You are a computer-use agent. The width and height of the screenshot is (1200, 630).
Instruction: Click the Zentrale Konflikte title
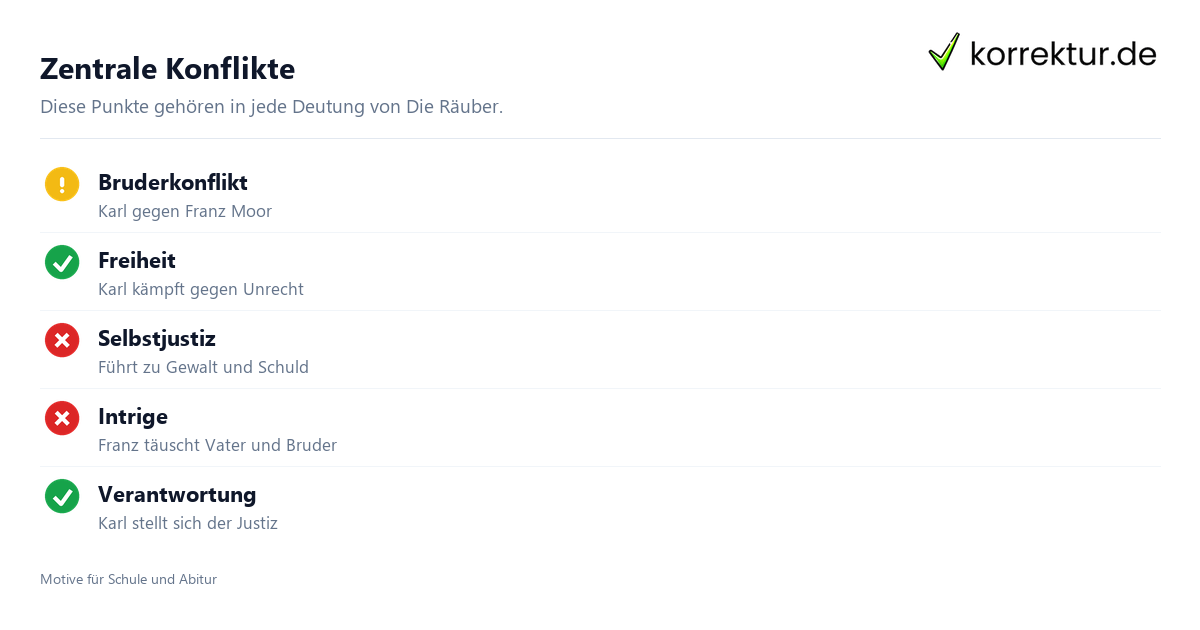167,69
